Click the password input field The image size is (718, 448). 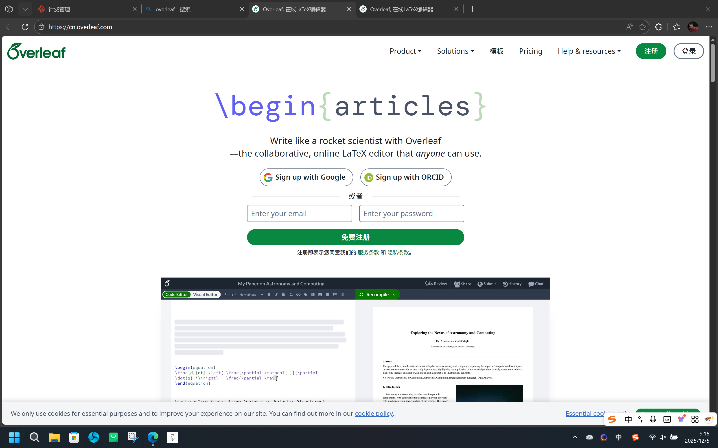pyautogui.click(x=411, y=213)
